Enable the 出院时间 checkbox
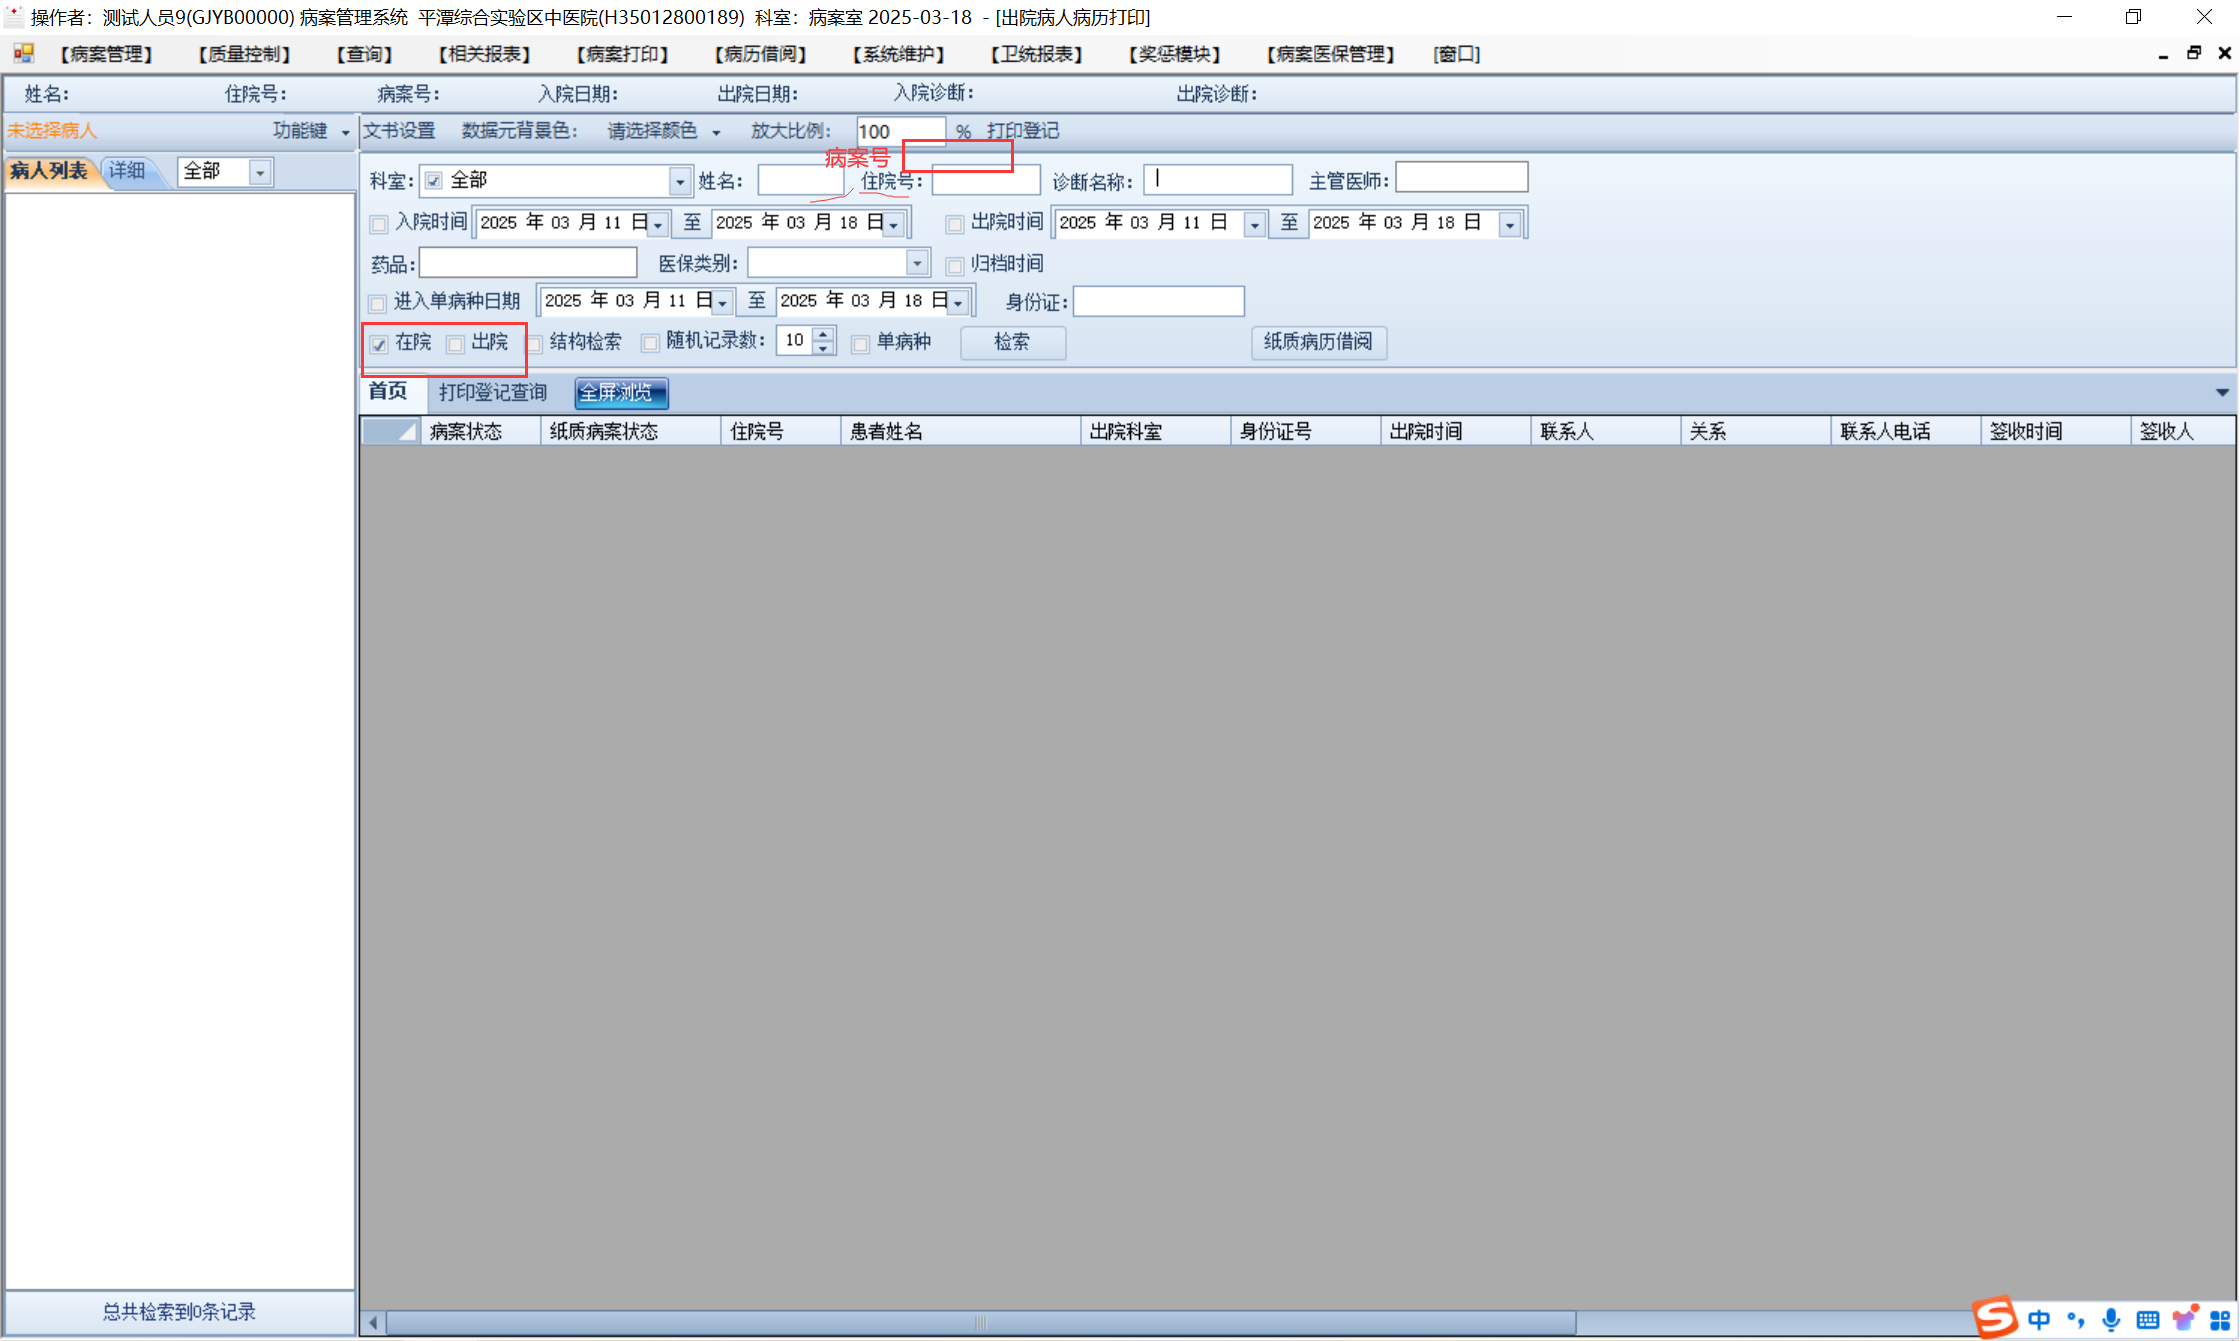This screenshot has height=1341, width=2240. [955, 224]
